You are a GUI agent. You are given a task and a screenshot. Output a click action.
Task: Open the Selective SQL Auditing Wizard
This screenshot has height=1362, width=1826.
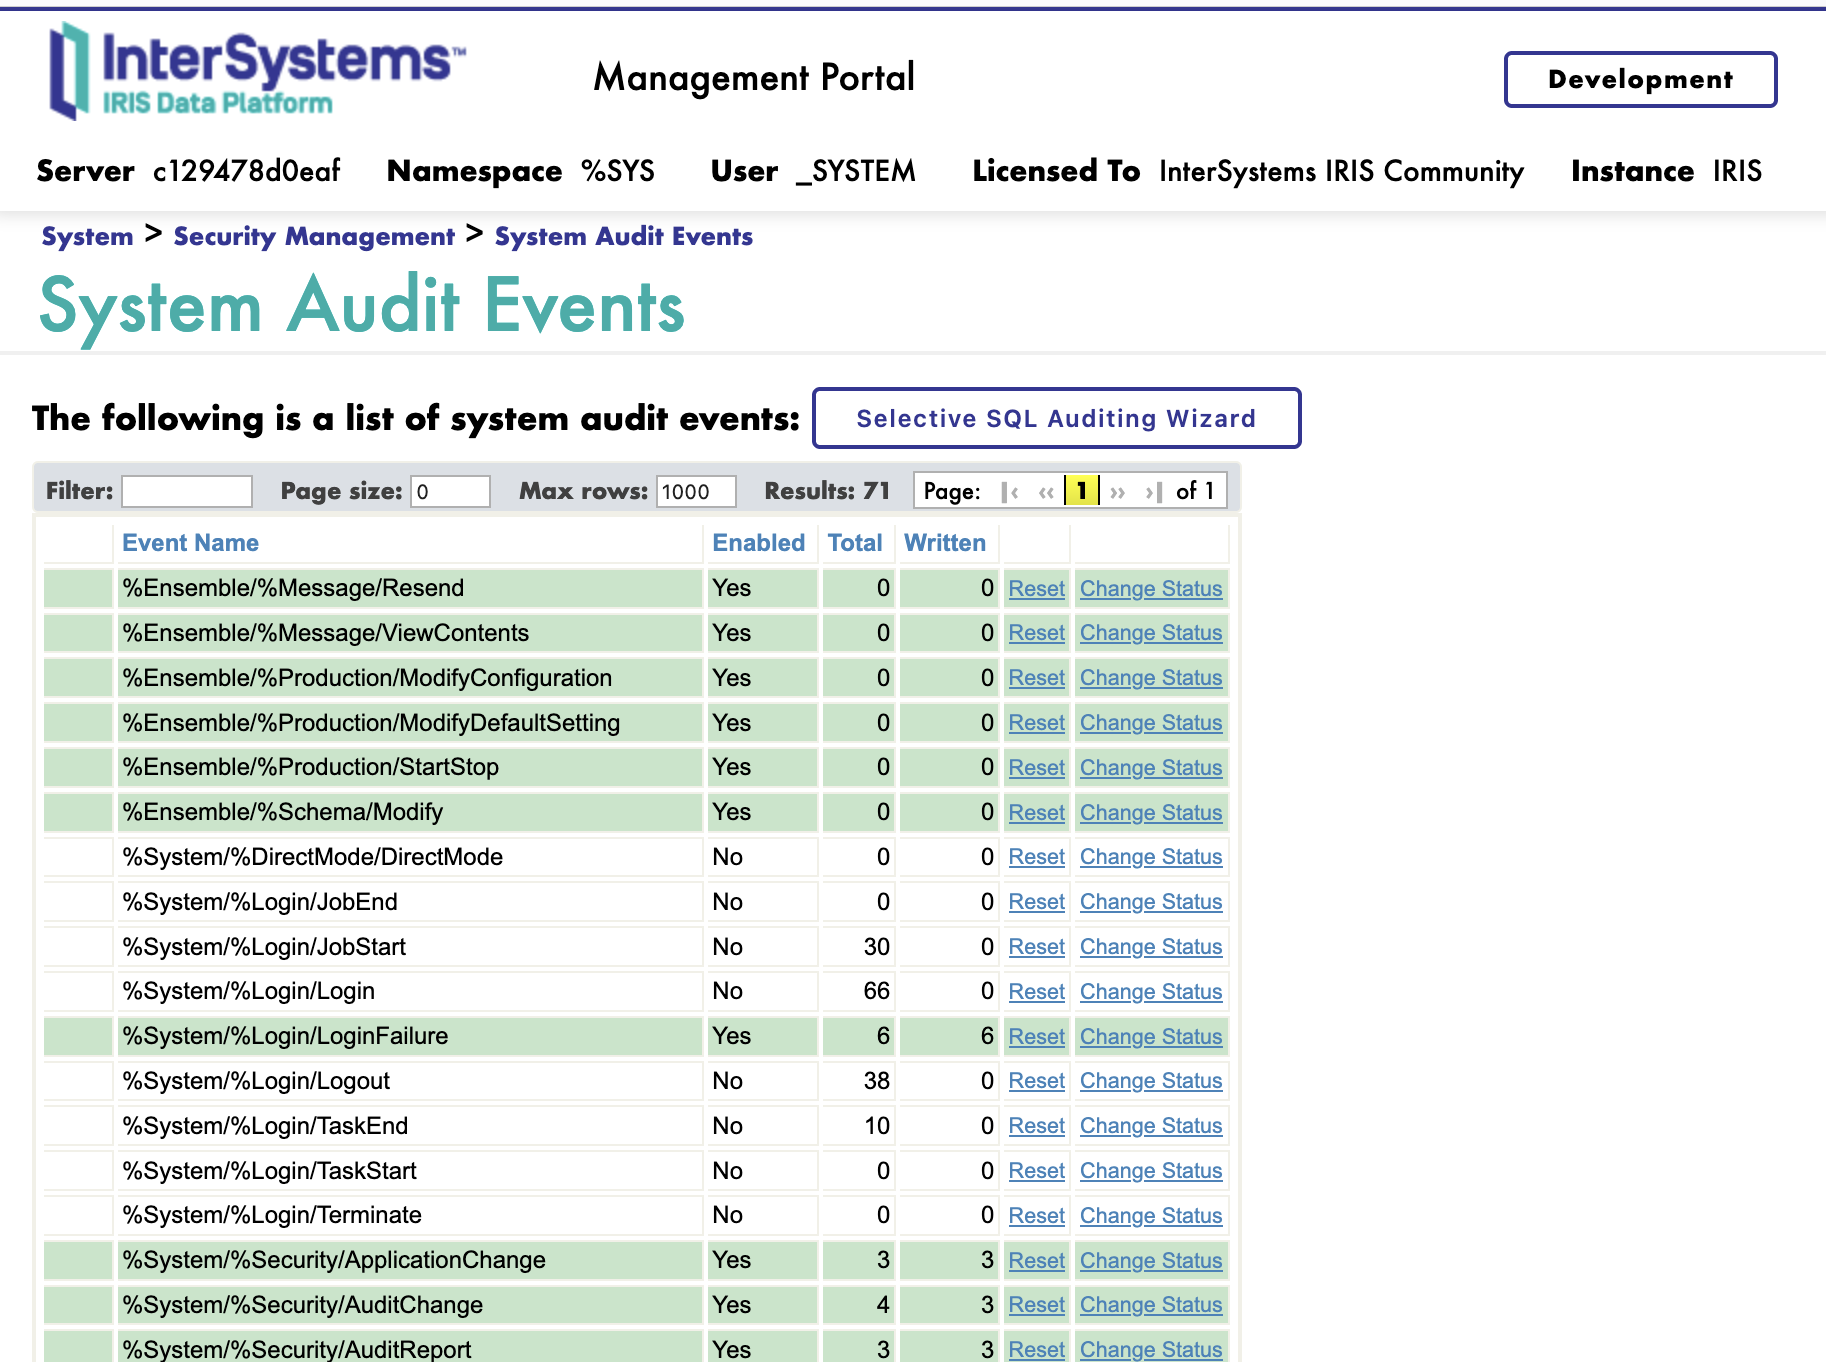(1056, 418)
